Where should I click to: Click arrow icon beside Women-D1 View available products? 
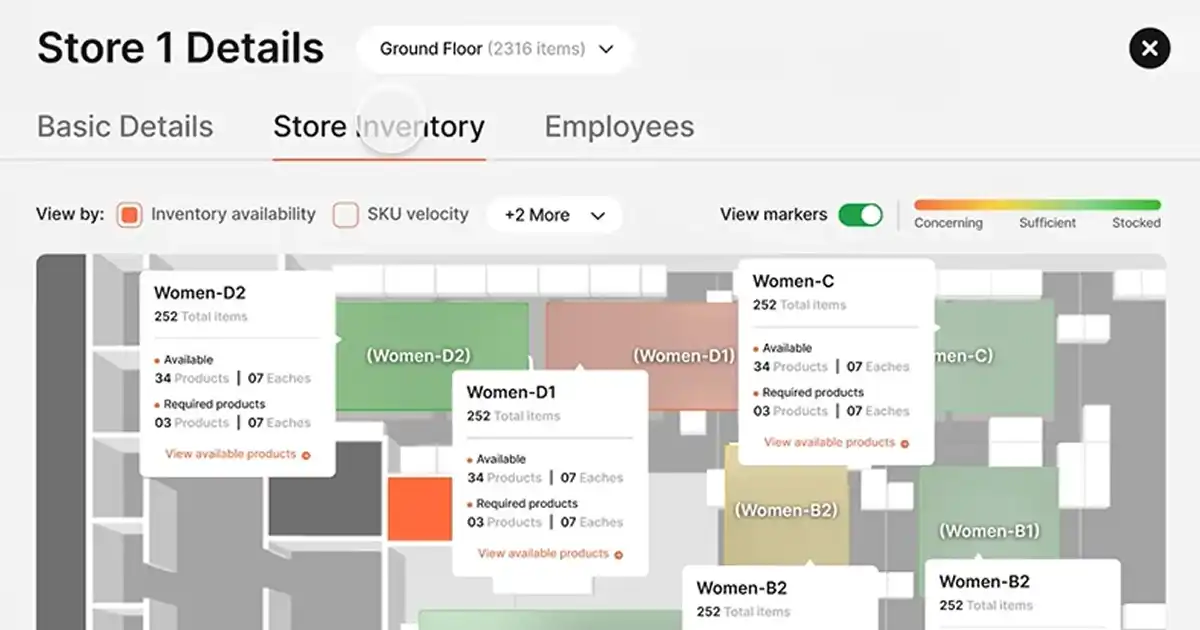(x=619, y=554)
